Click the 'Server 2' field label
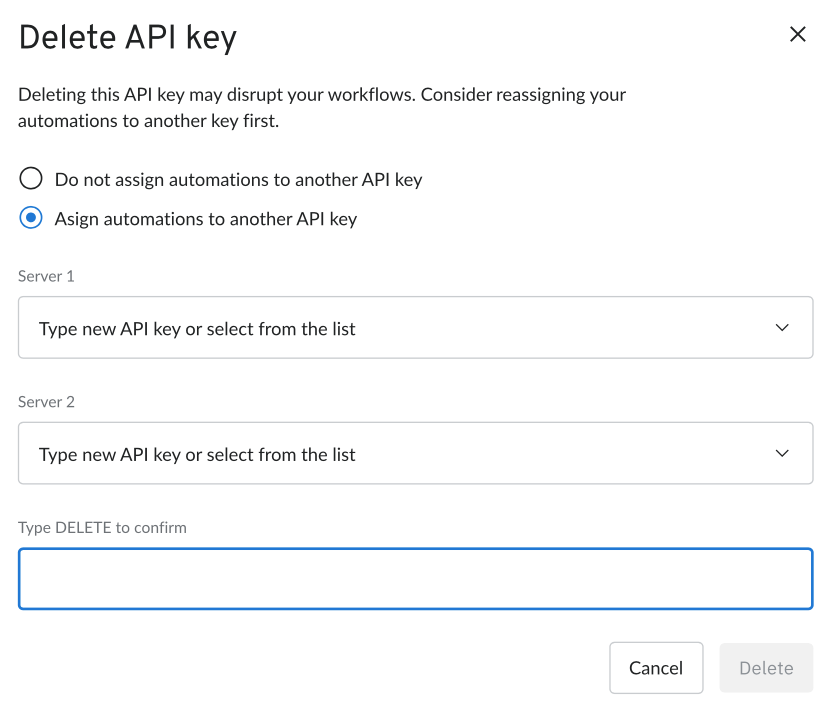Image resolution: width=830 pixels, height=712 pixels. coord(46,402)
